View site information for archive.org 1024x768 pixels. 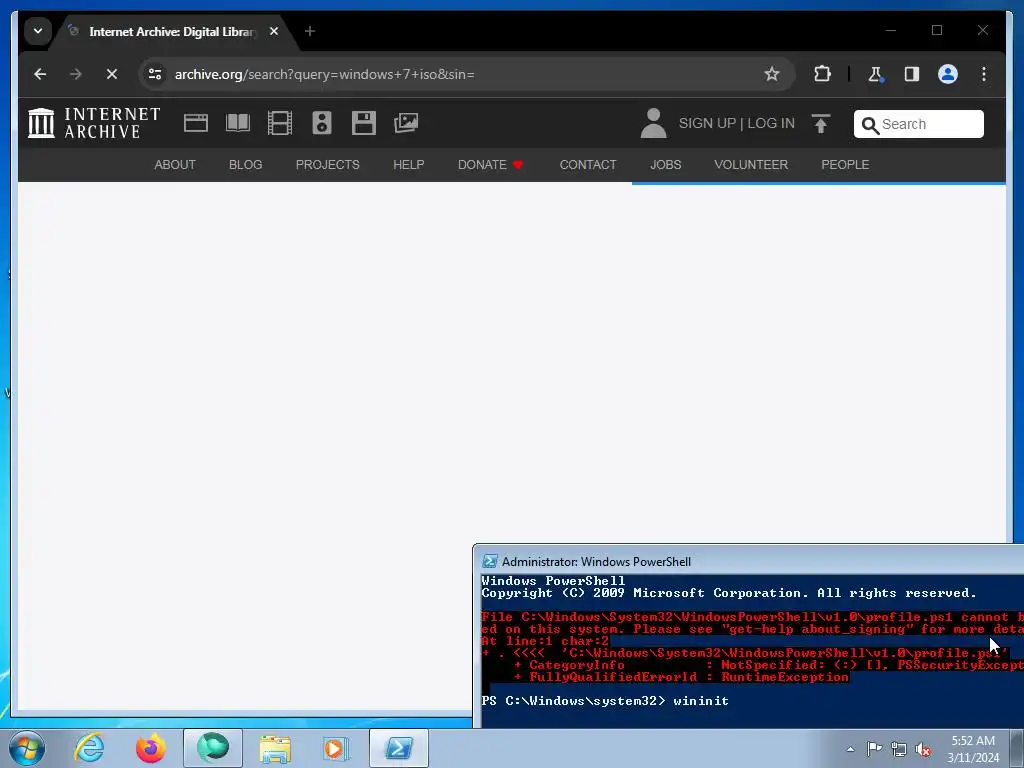(155, 74)
